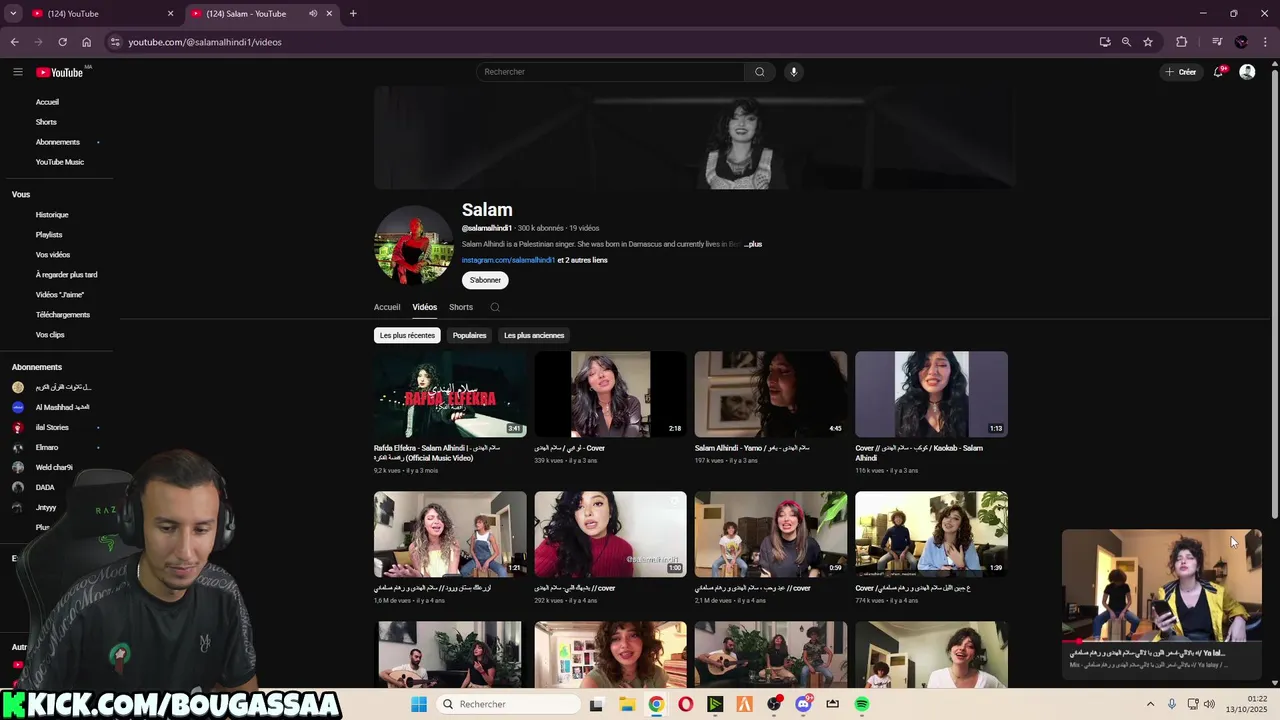Close the 'Salam - YouTube' browser tab
The image size is (1280, 720).
(329, 14)
